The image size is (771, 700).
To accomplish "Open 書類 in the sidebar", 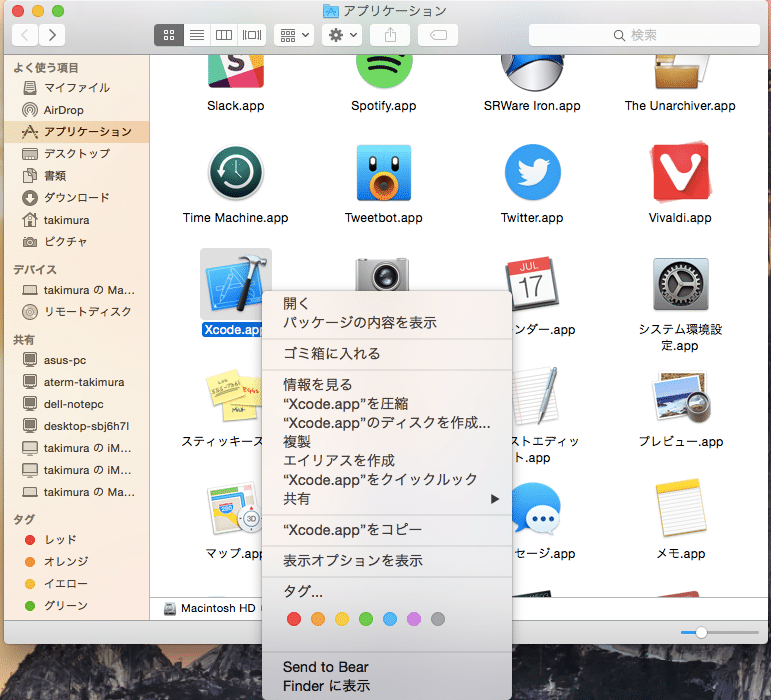I will click(x=76, y=175).
